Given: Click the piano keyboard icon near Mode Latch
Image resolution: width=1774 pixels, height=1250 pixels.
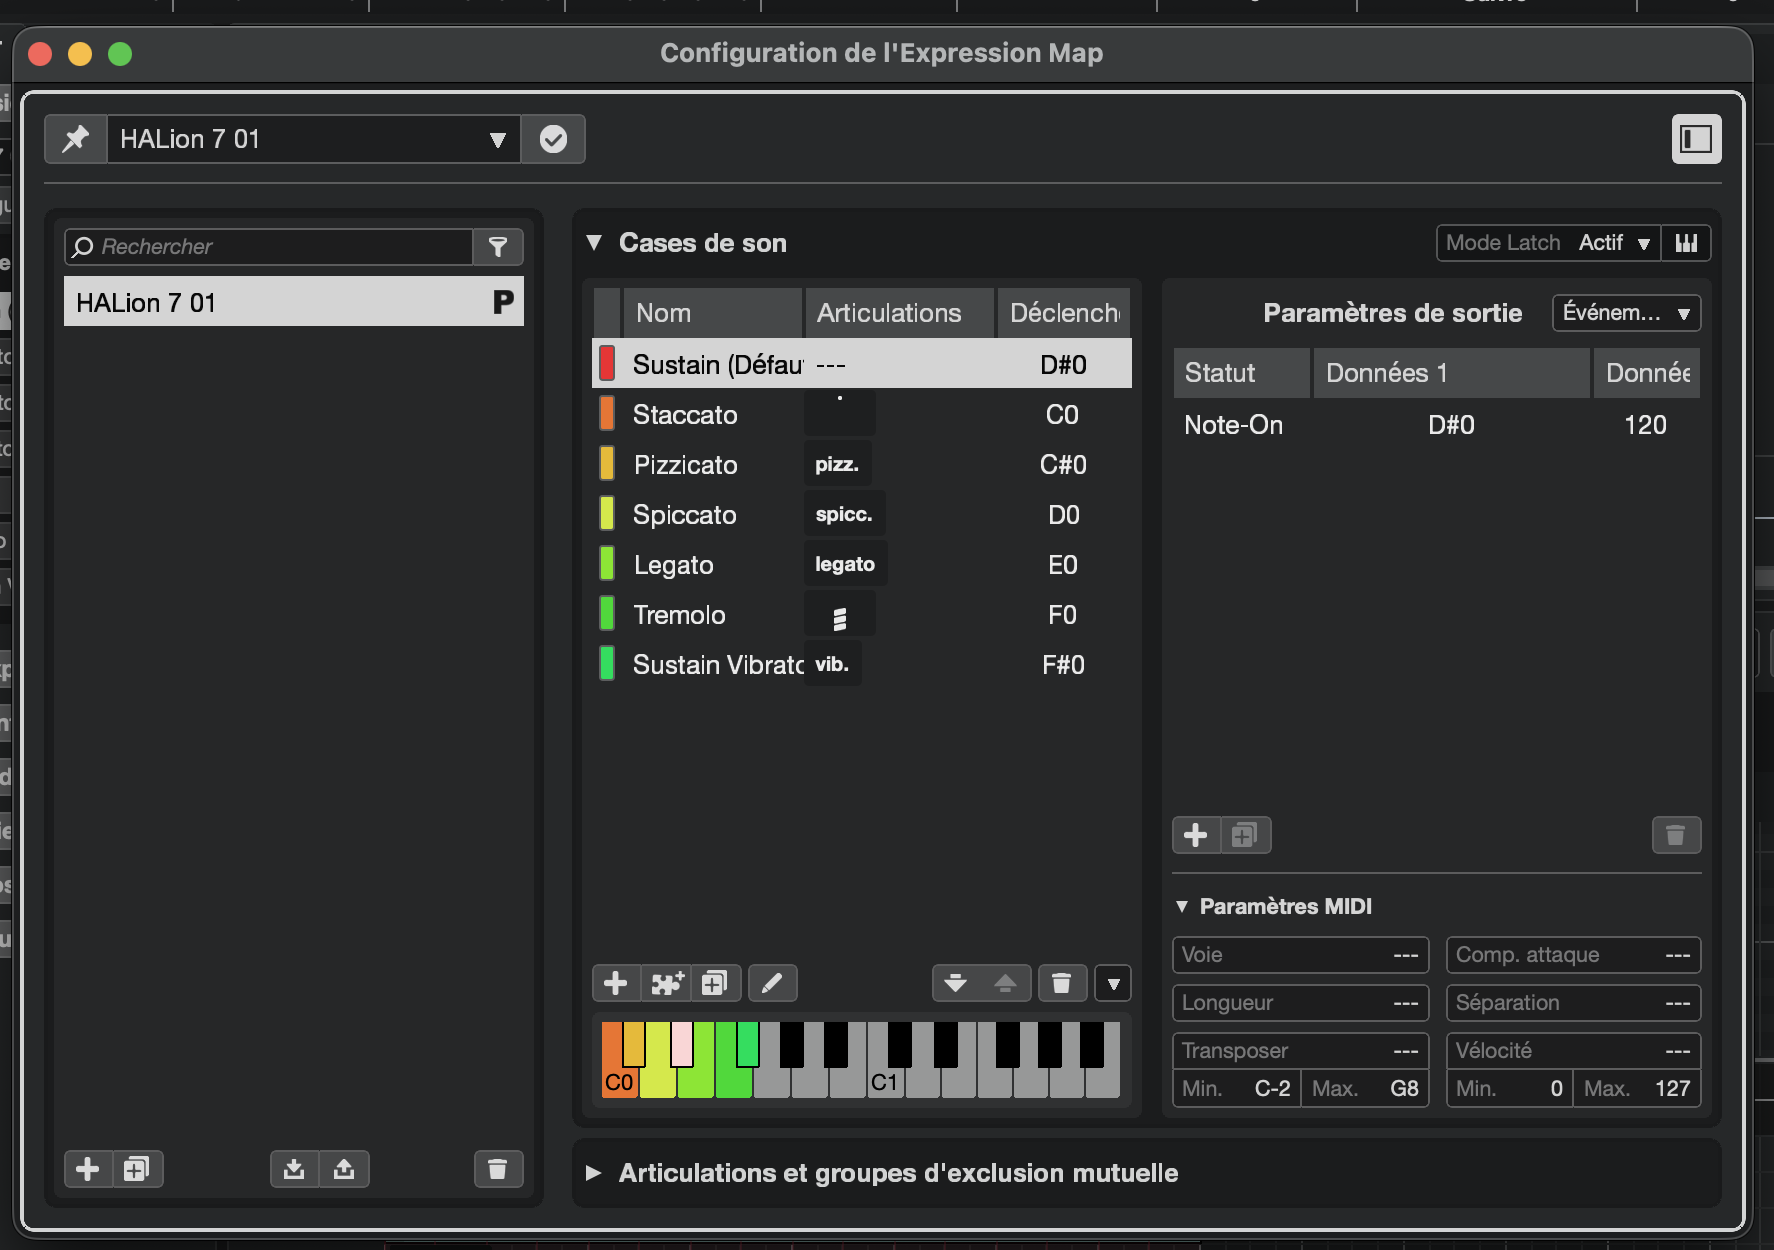Looking at the screenshot, I should click(1686, 243).
